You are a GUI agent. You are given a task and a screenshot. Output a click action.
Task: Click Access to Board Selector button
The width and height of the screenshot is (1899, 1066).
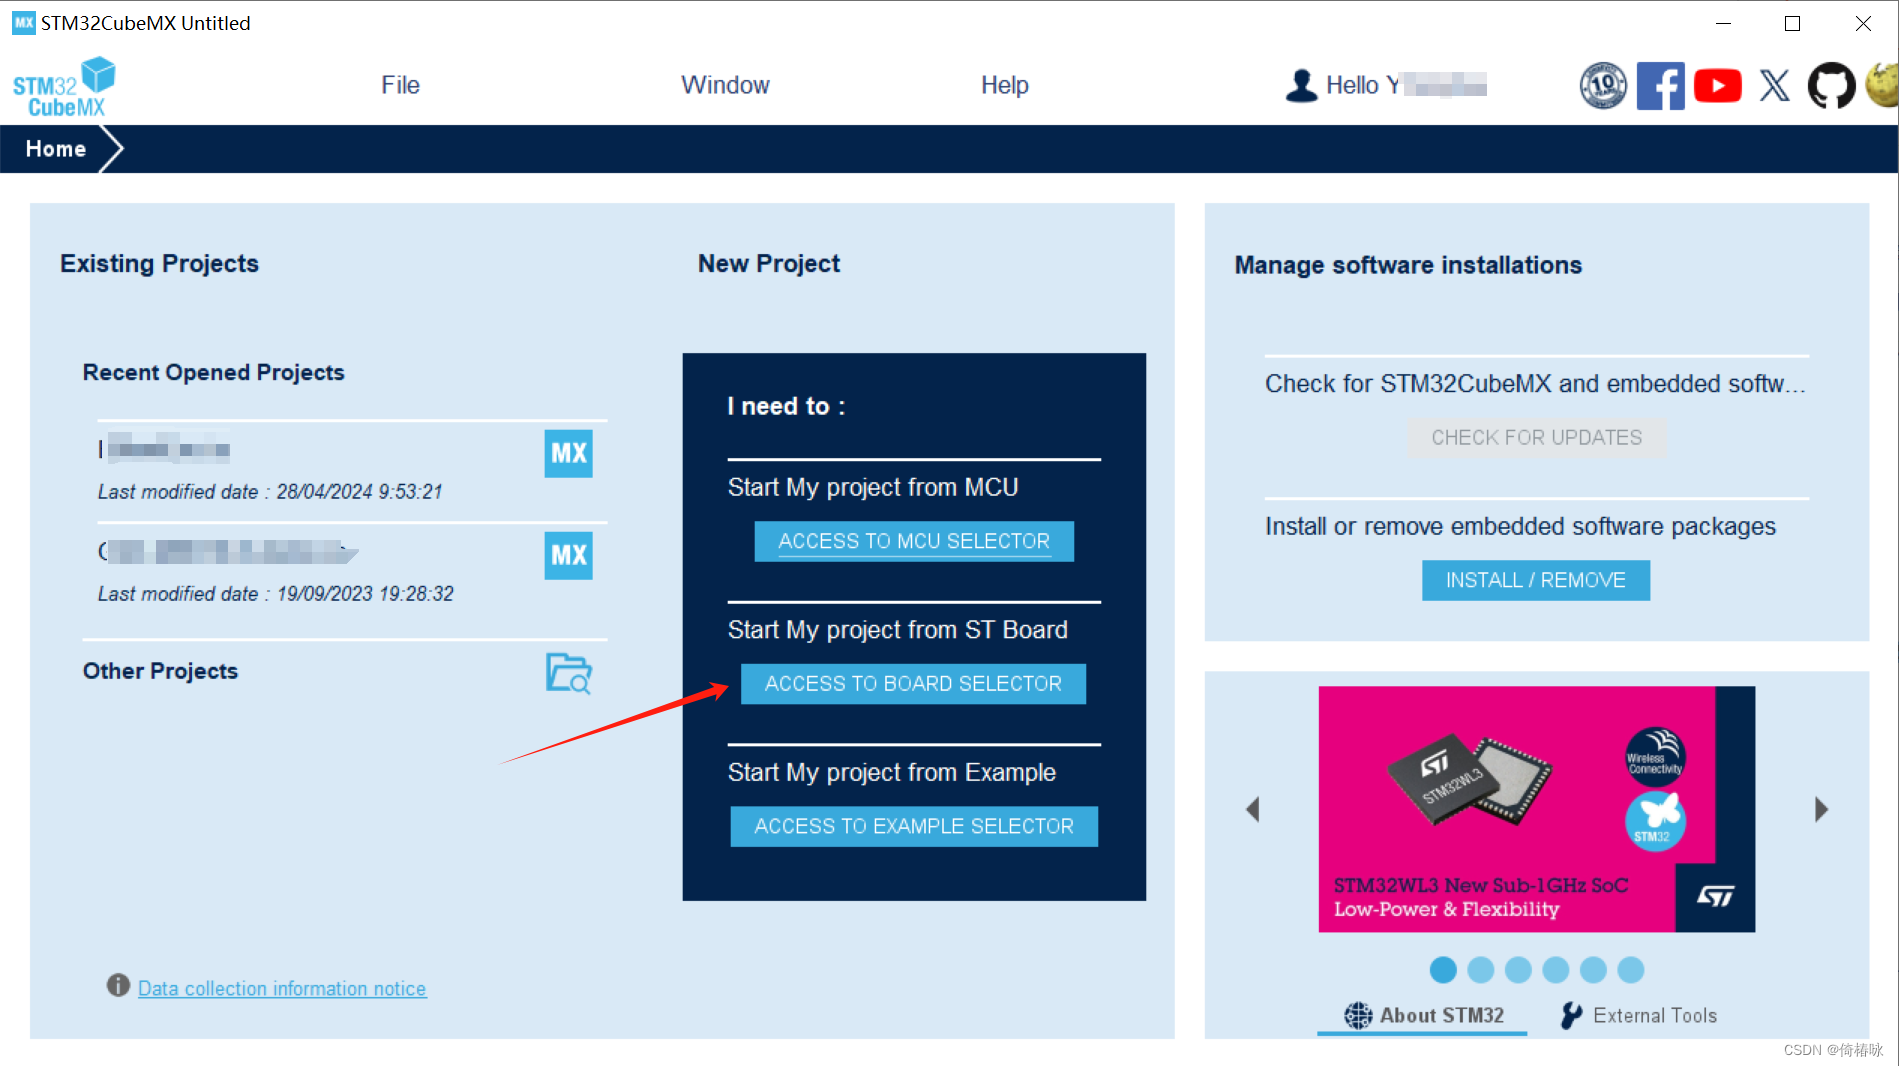(913, 684)
